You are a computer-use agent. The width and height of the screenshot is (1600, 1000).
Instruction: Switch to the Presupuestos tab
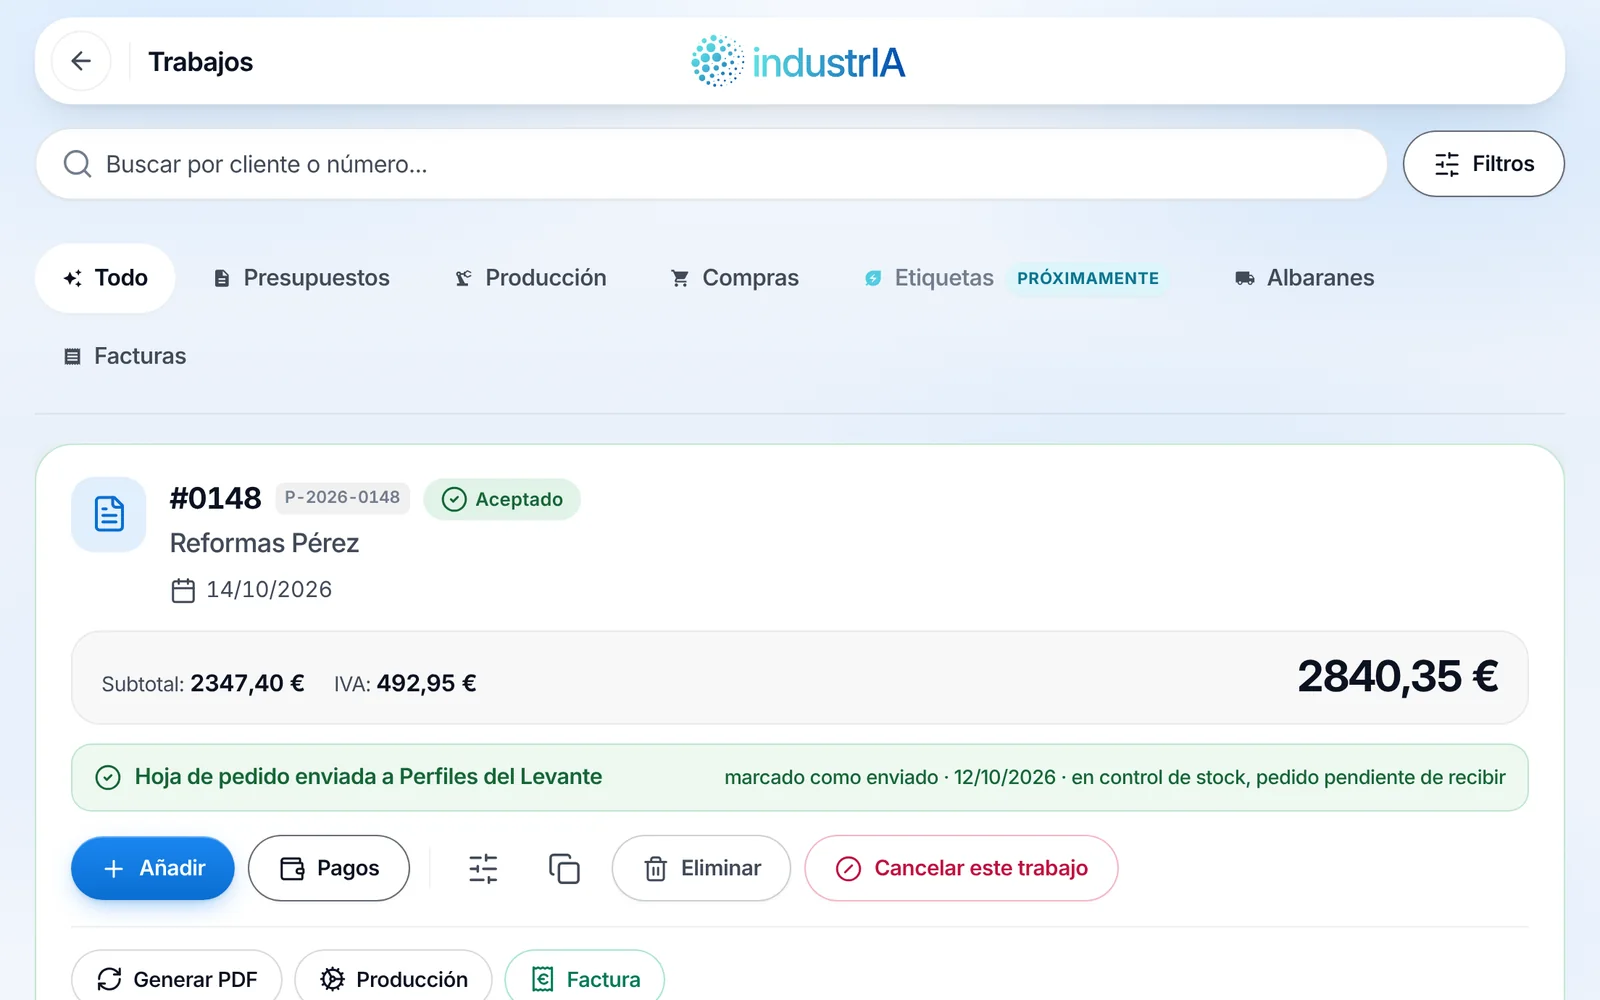302,278
